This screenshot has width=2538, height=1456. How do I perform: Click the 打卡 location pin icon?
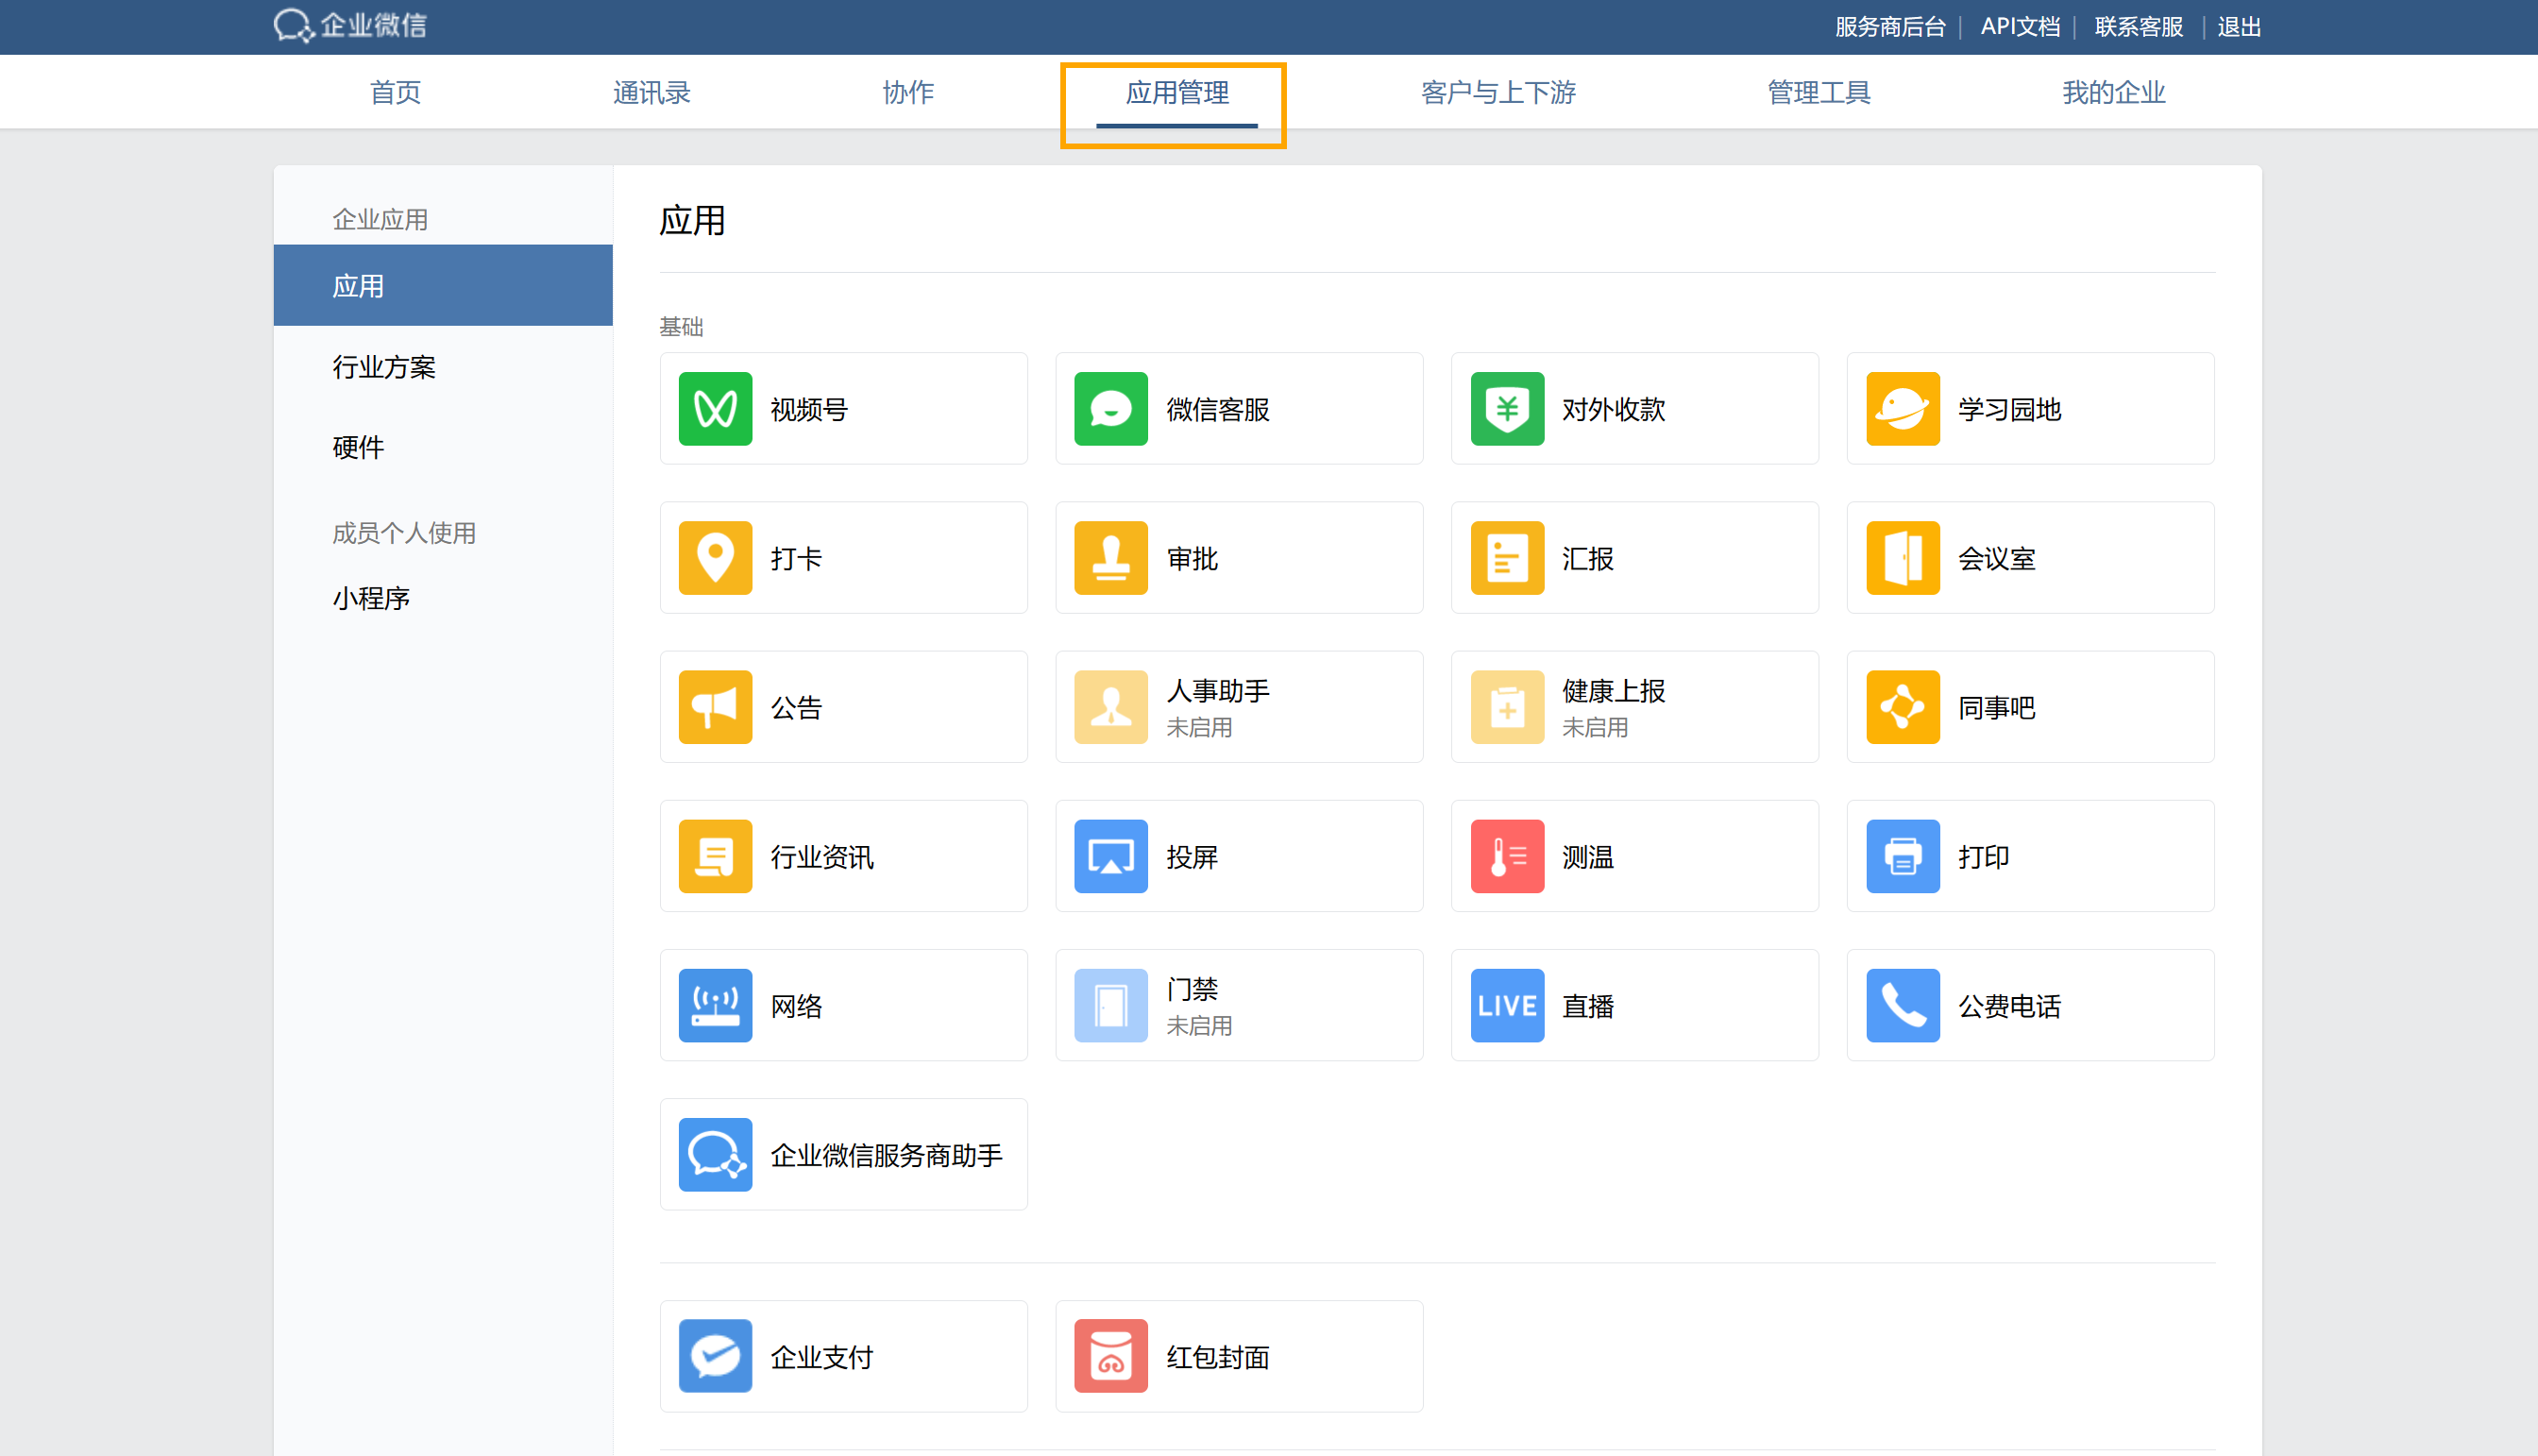[715, 558]
